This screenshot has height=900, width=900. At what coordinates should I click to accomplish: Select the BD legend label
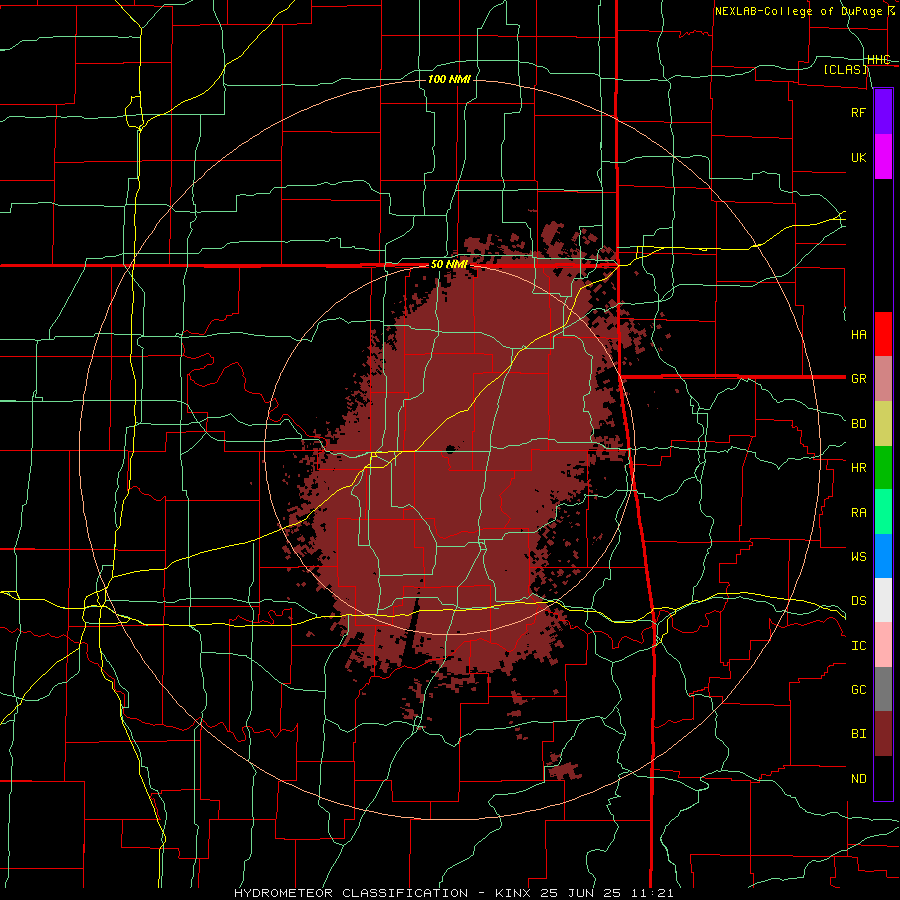[x=858, y=423]
